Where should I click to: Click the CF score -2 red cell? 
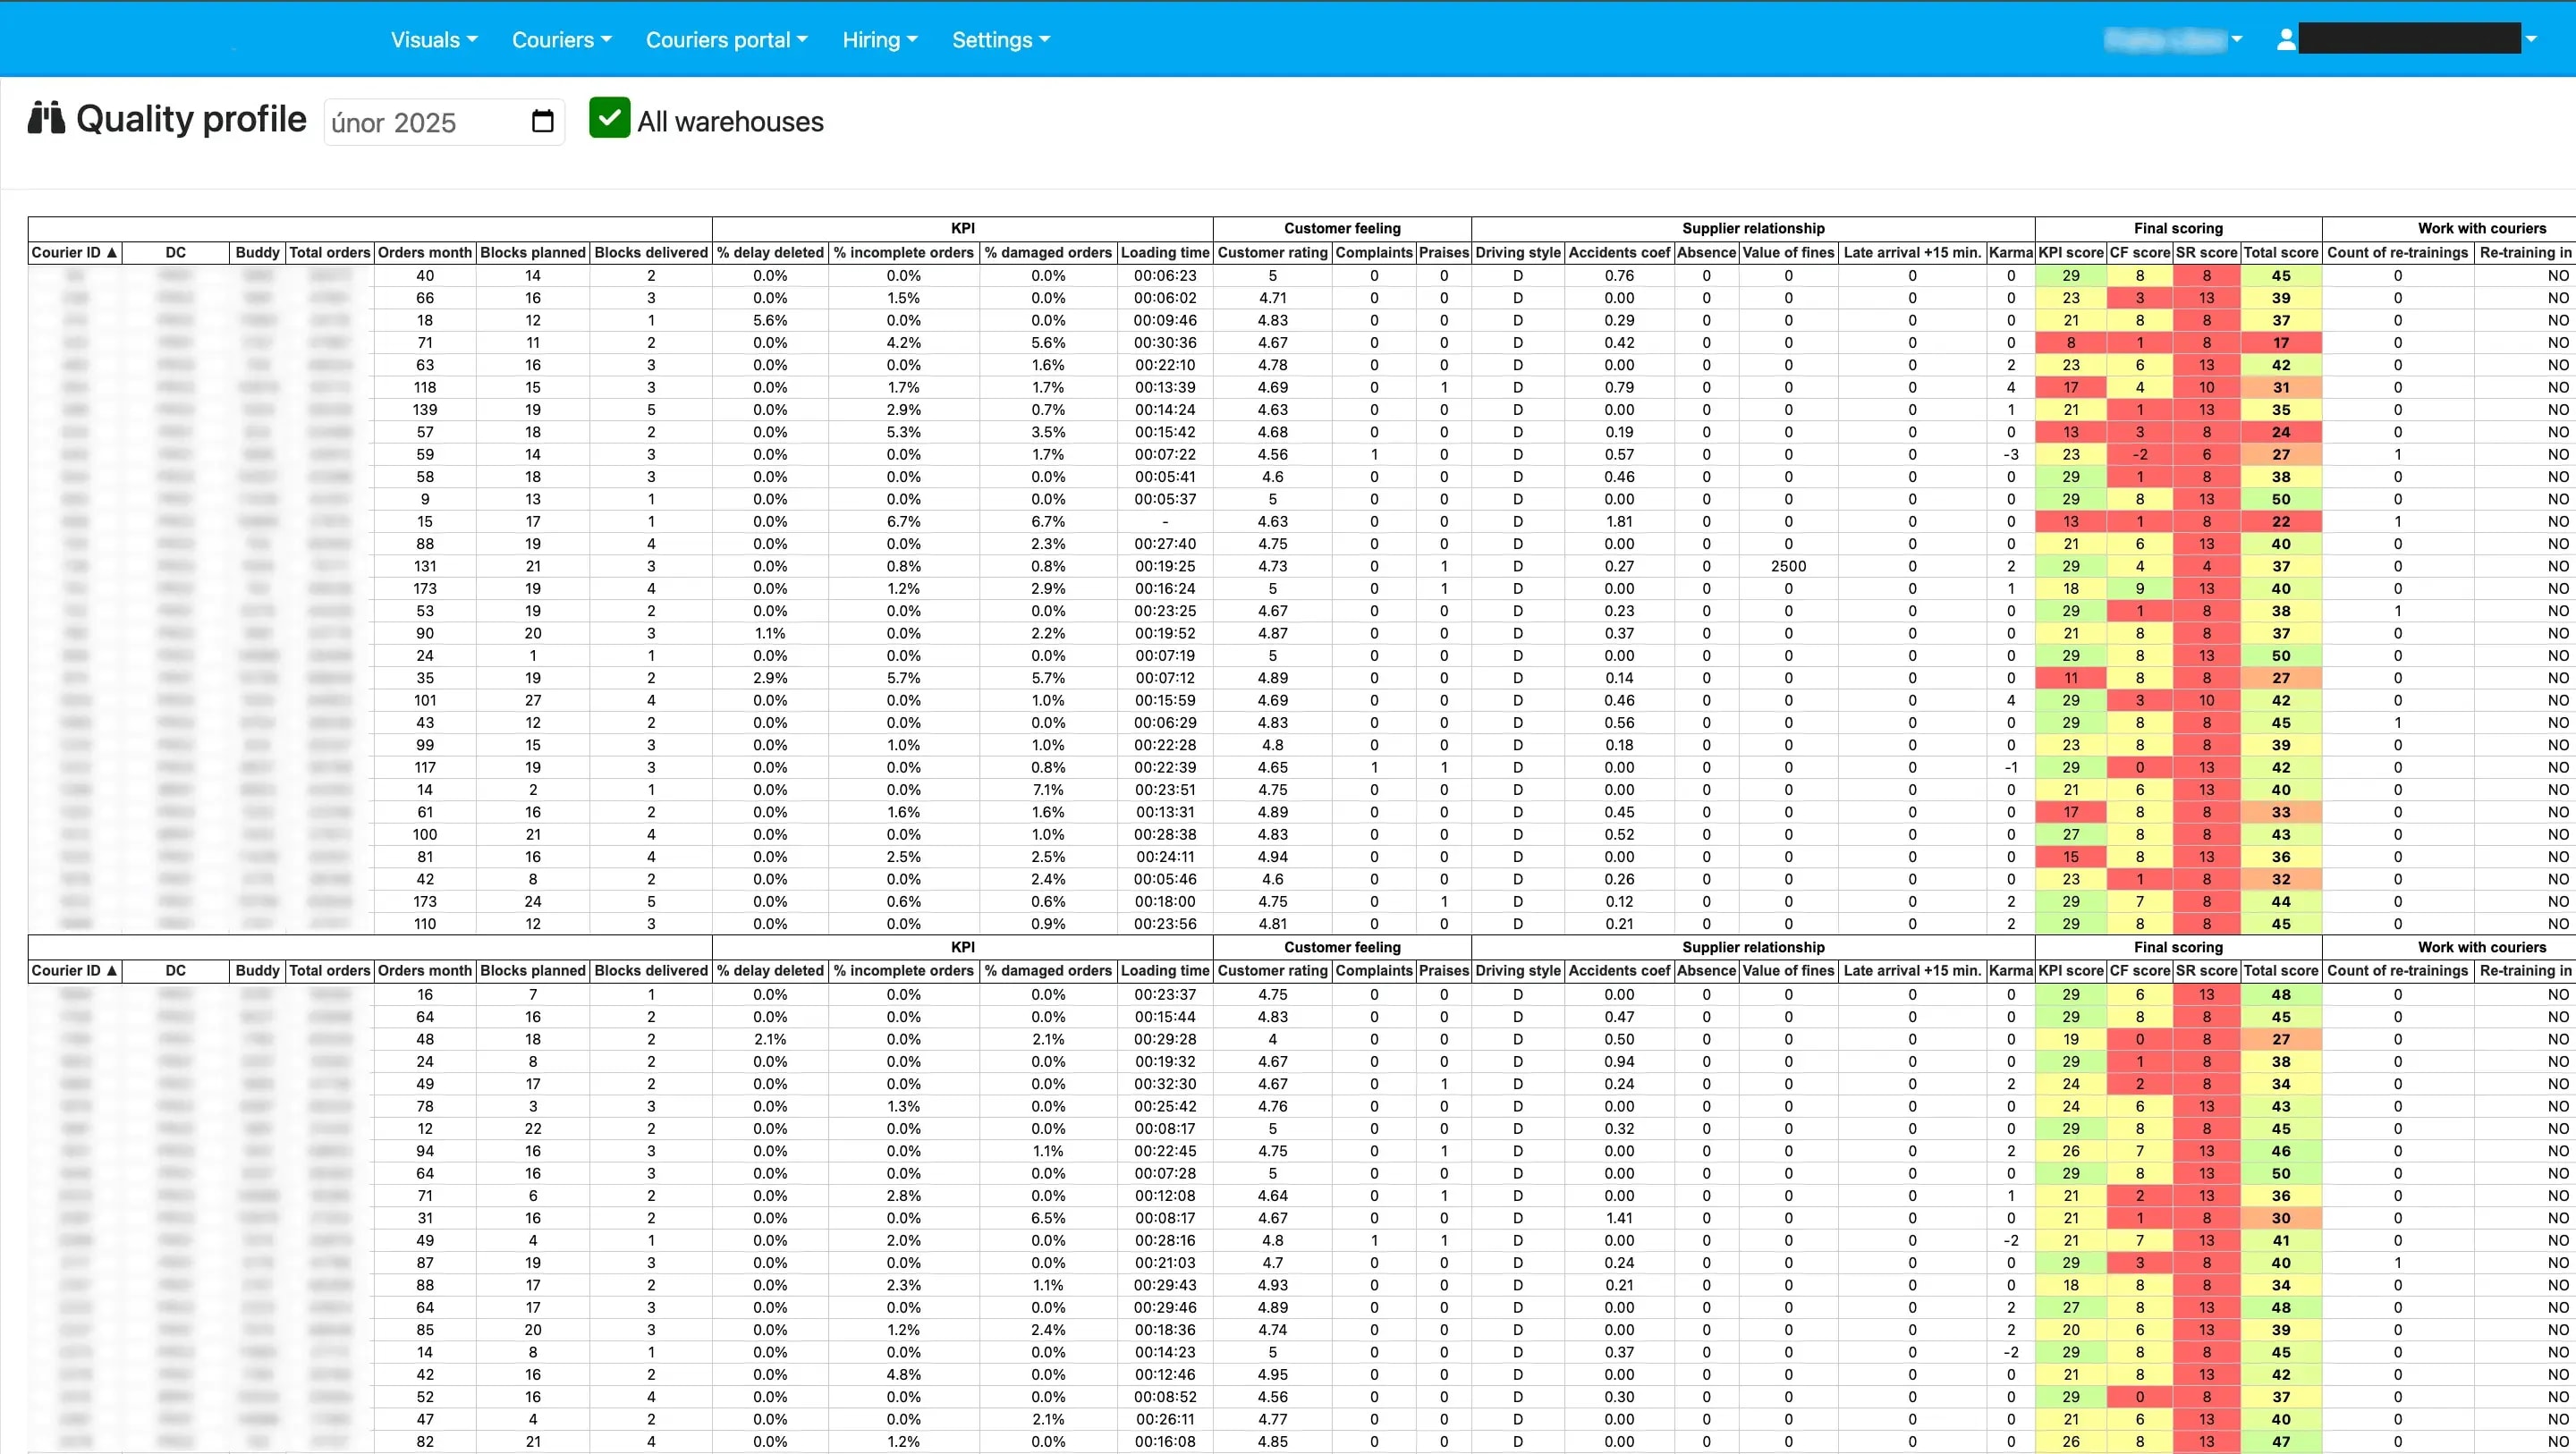pos(2139,454)
